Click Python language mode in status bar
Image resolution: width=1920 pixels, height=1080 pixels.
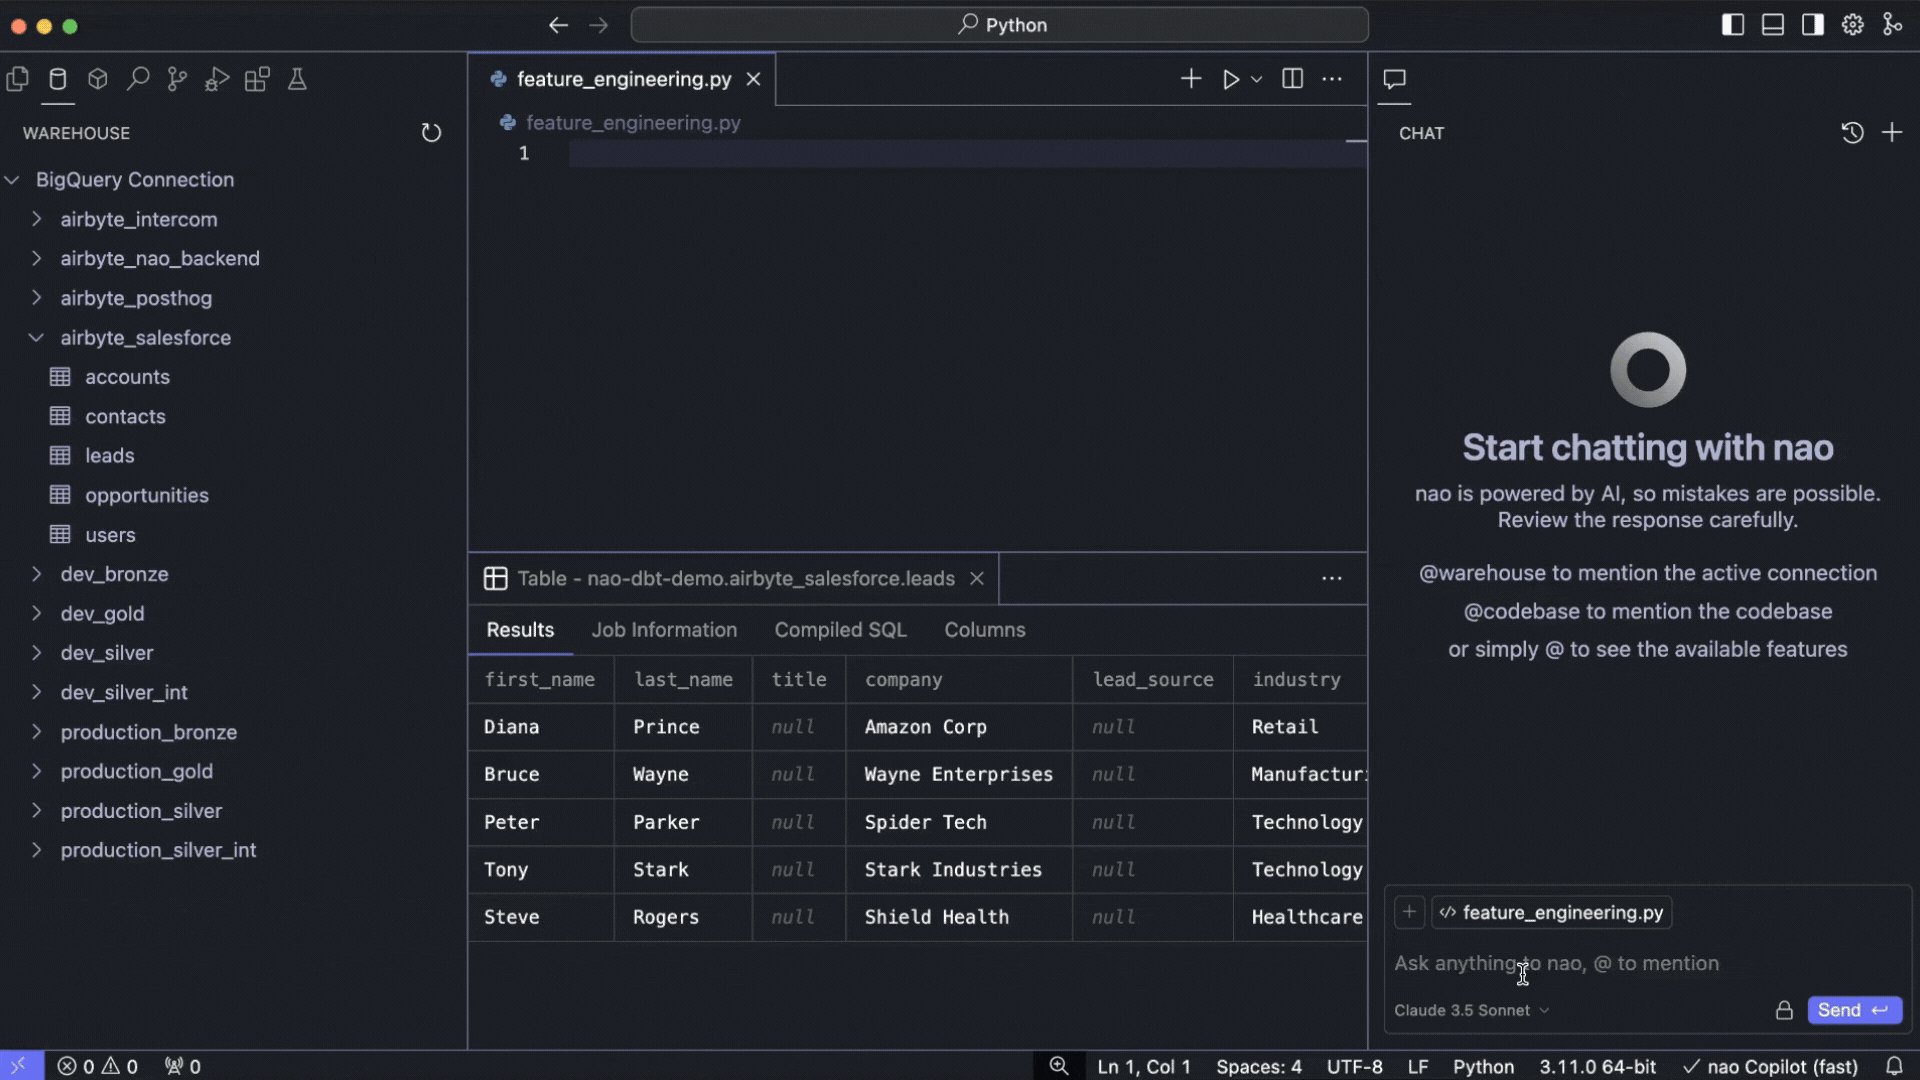pos(1483,1066)
